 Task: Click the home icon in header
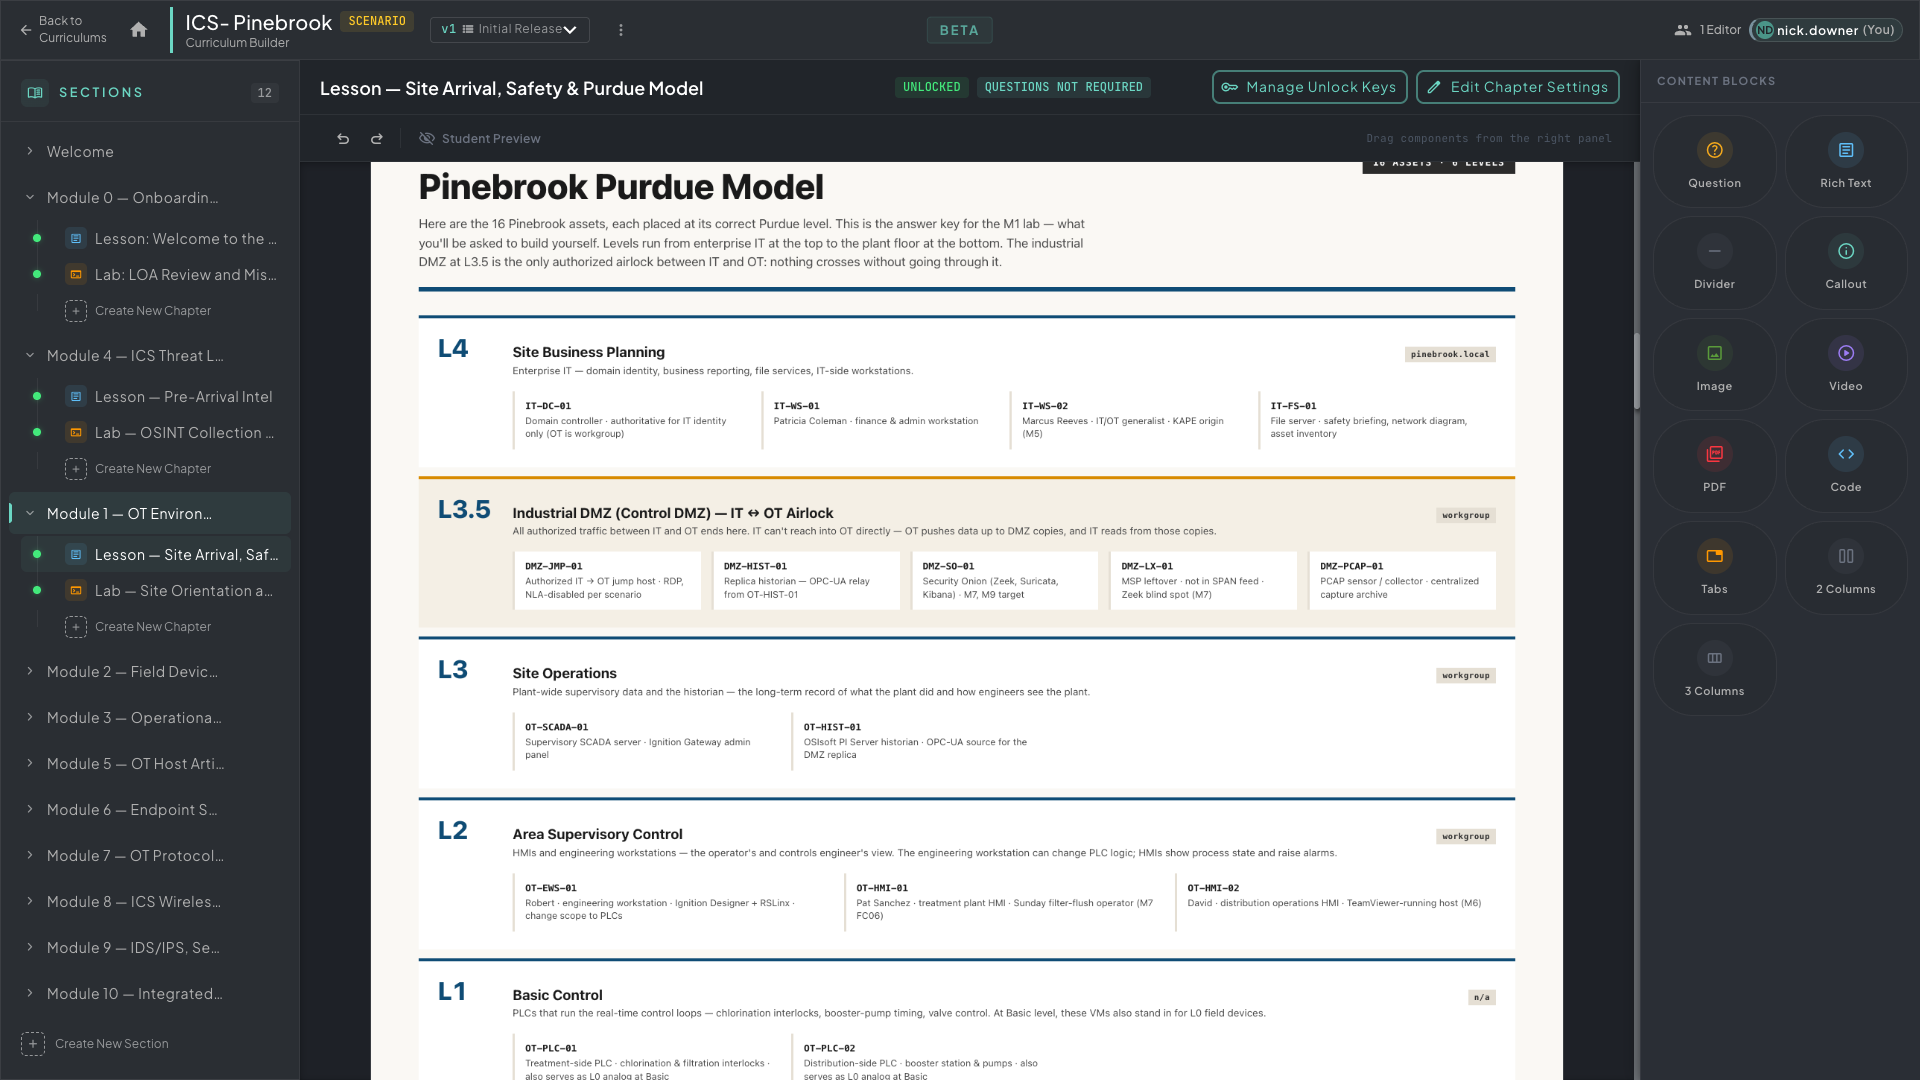click(139, 30)
